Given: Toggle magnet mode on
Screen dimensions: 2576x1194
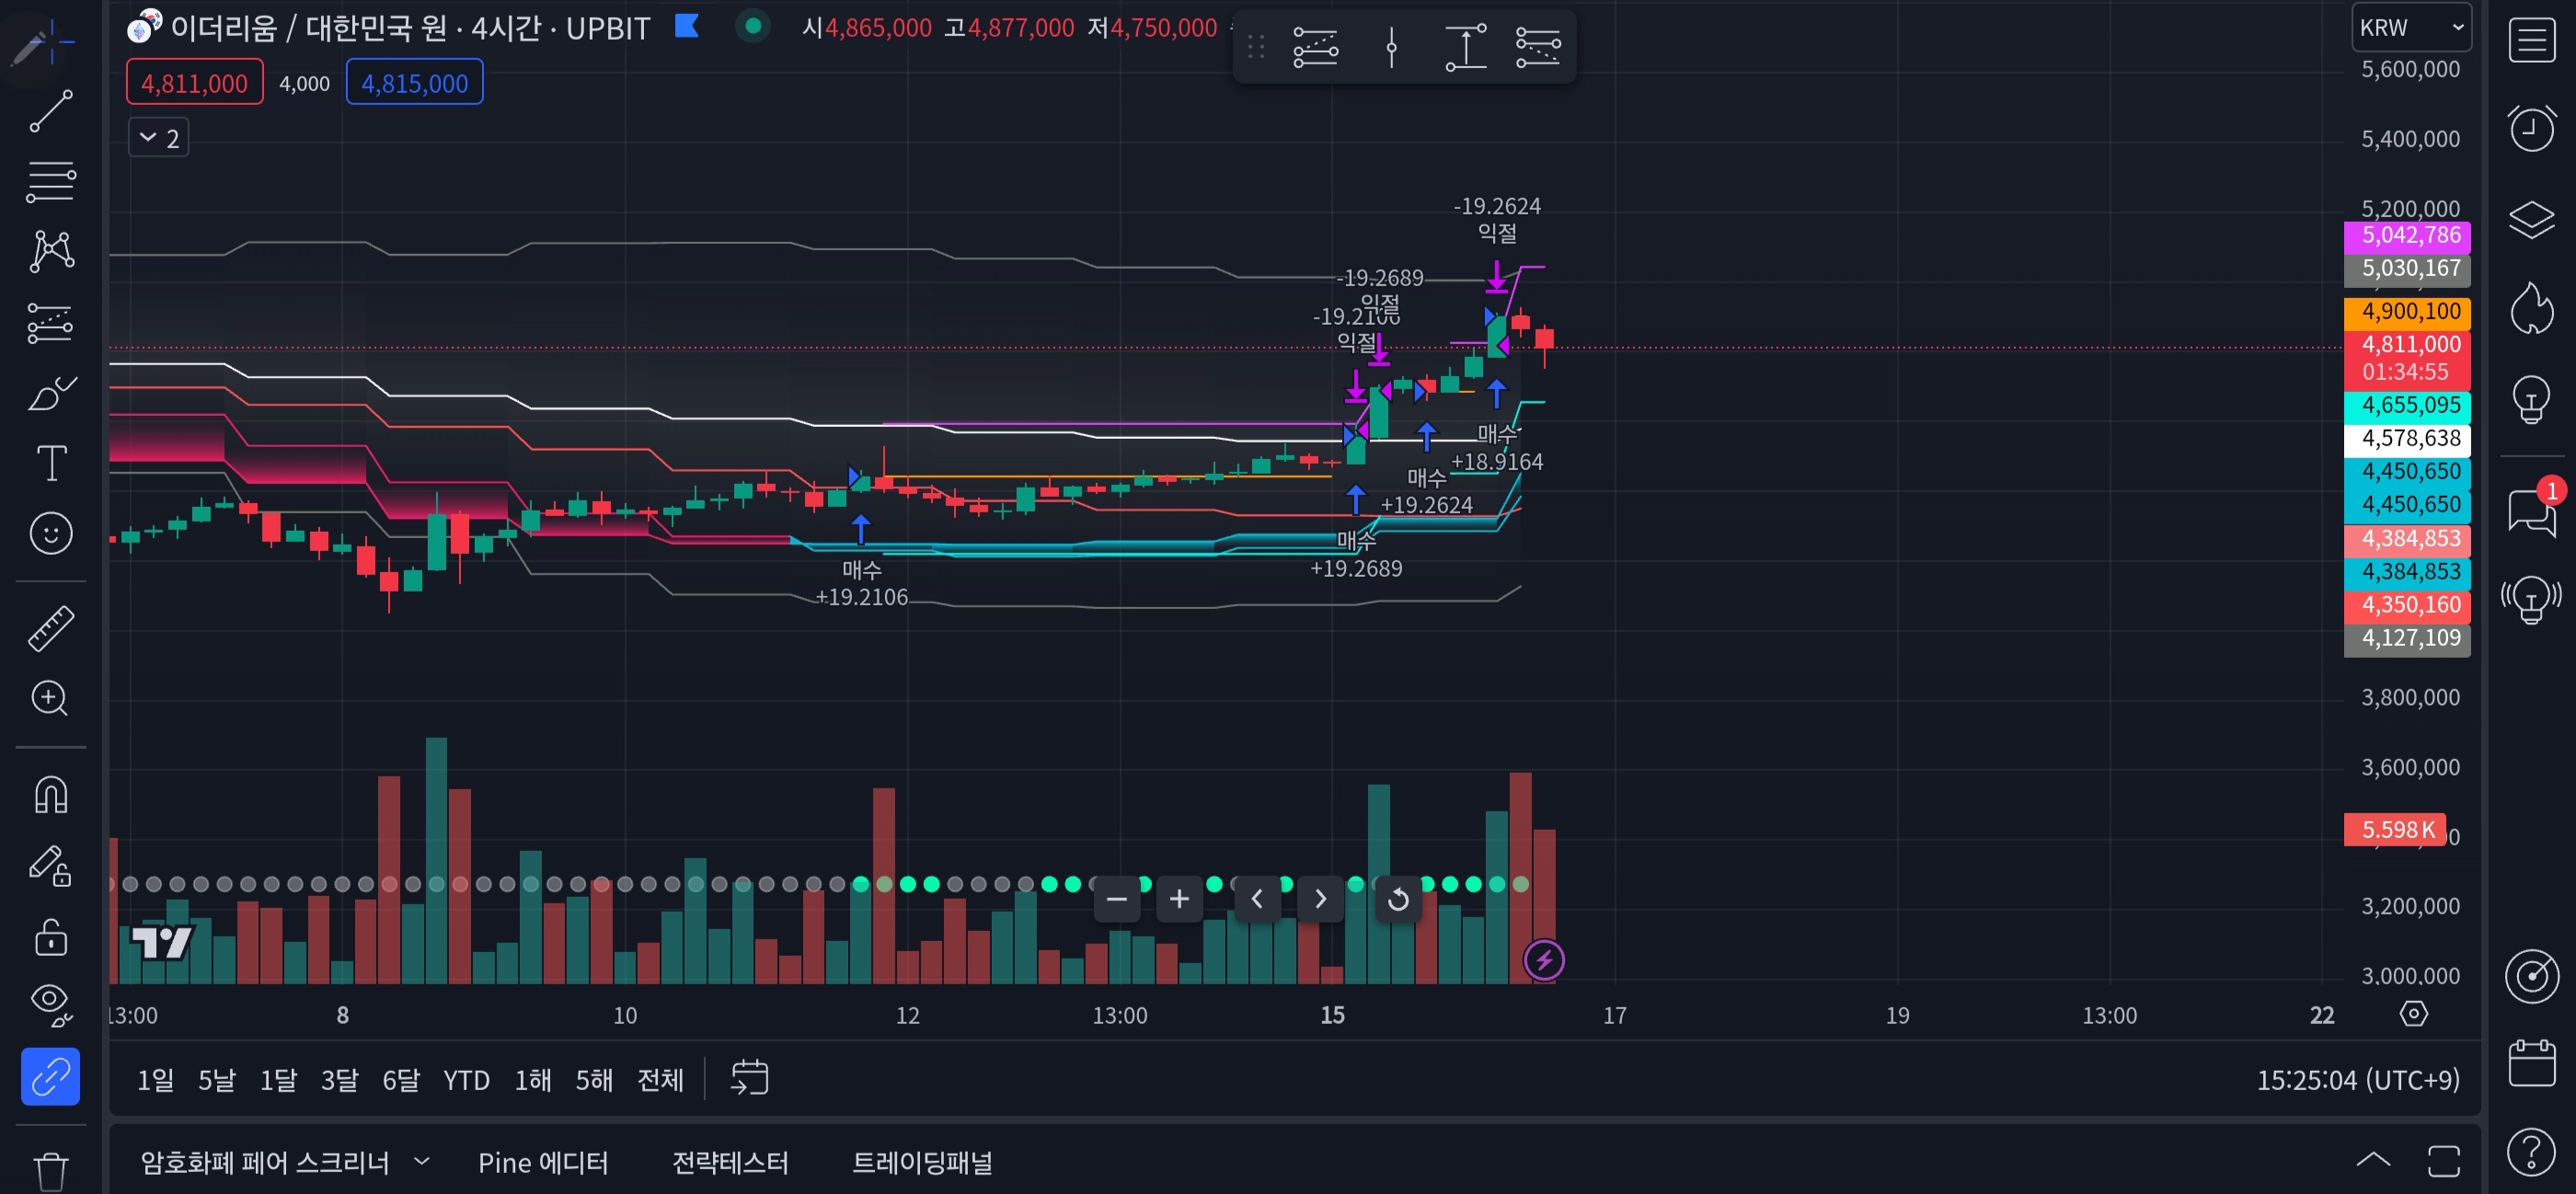Looking at the screenshot, I should (x=50, y=796).
